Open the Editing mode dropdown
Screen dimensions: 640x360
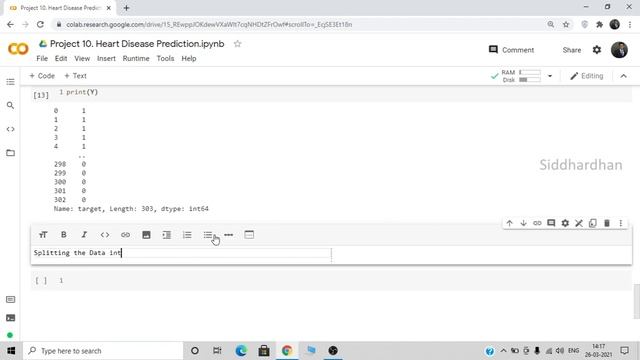click(x=587, y=76)
